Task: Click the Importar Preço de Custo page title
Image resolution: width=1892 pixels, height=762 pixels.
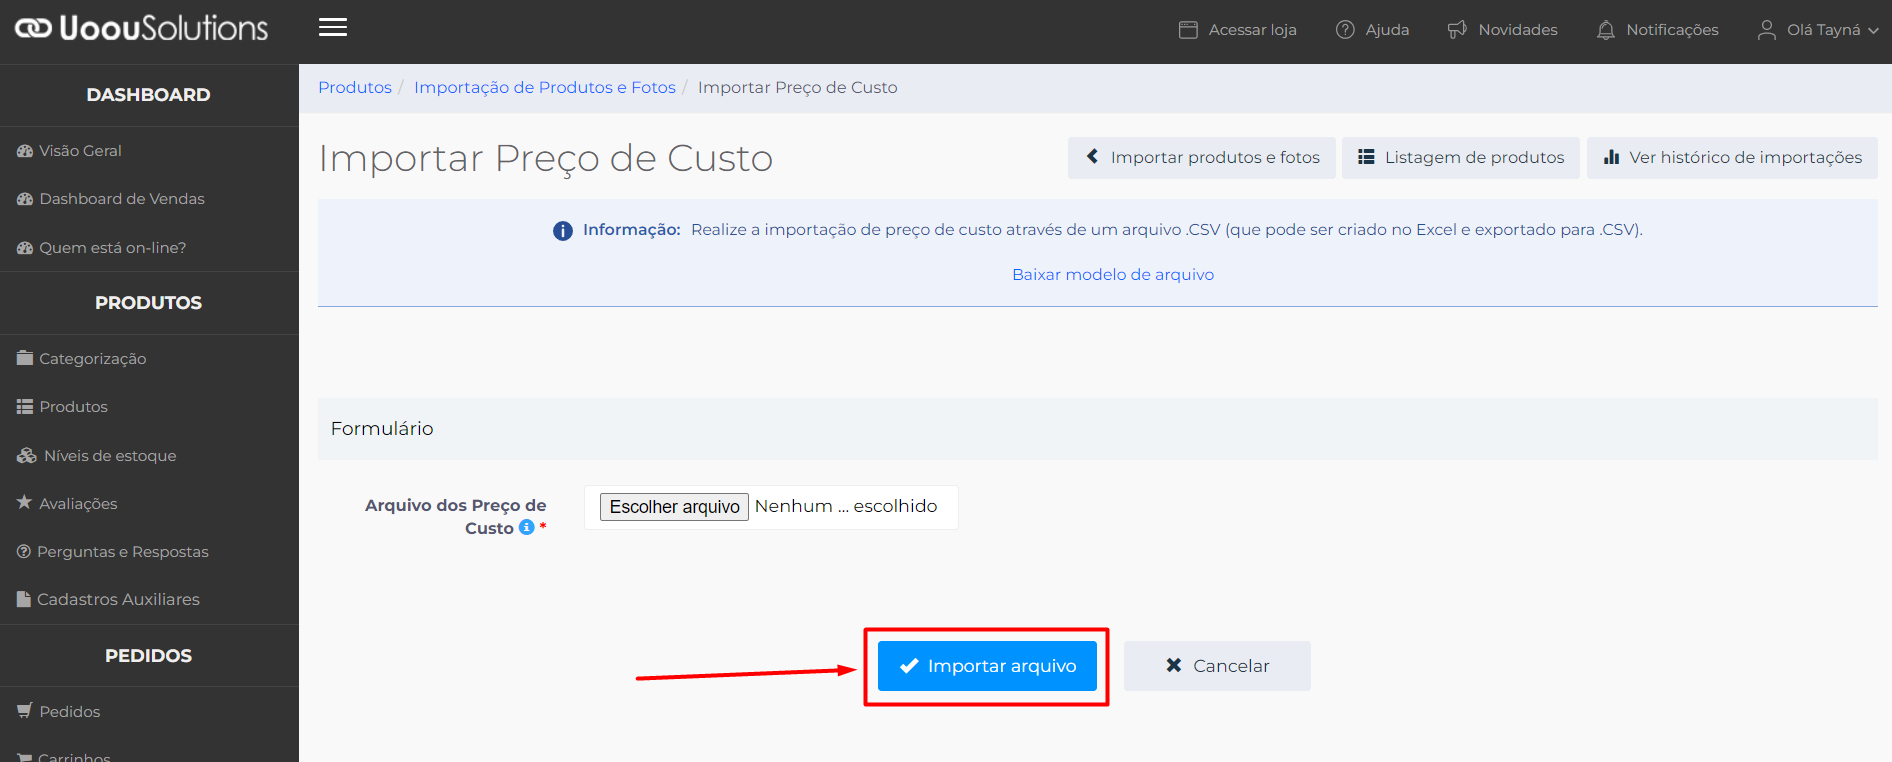Action: (546, 158)
